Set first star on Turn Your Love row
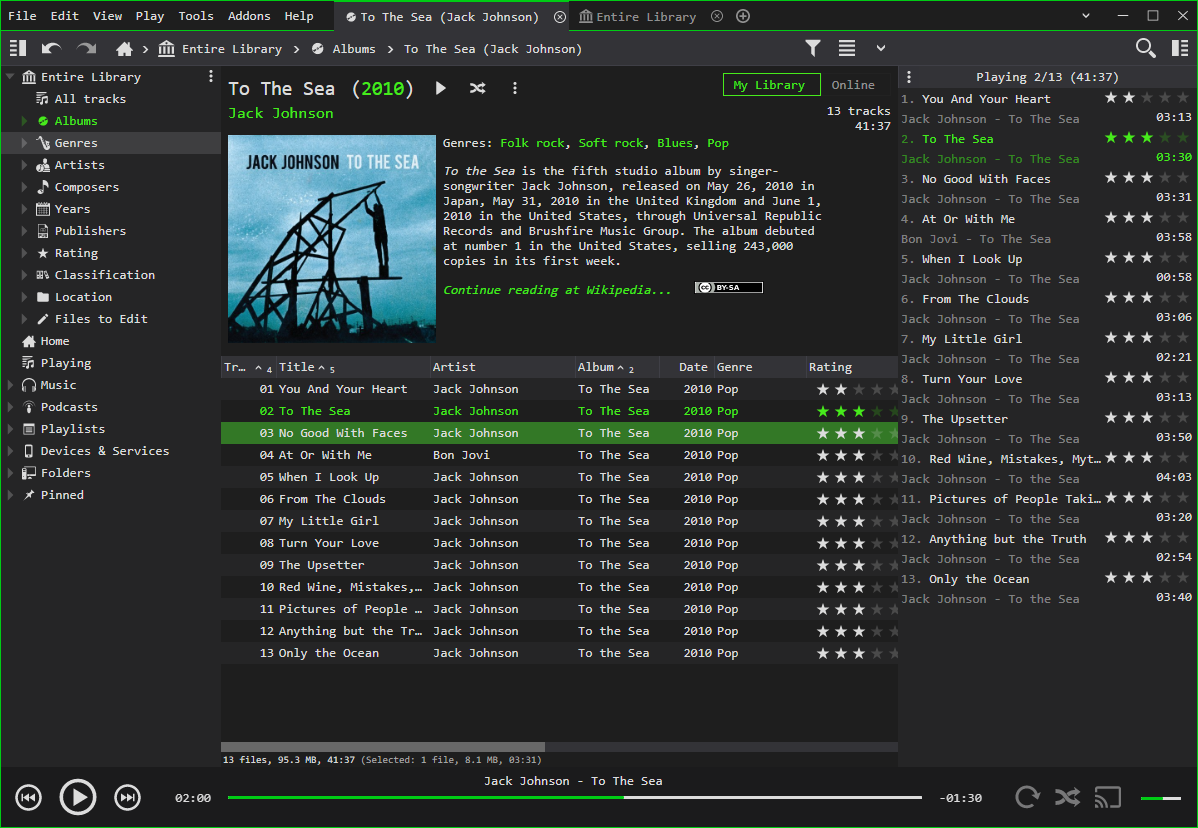The height and width of the screenshot is (828, 1198). click(x=823, y=543)
